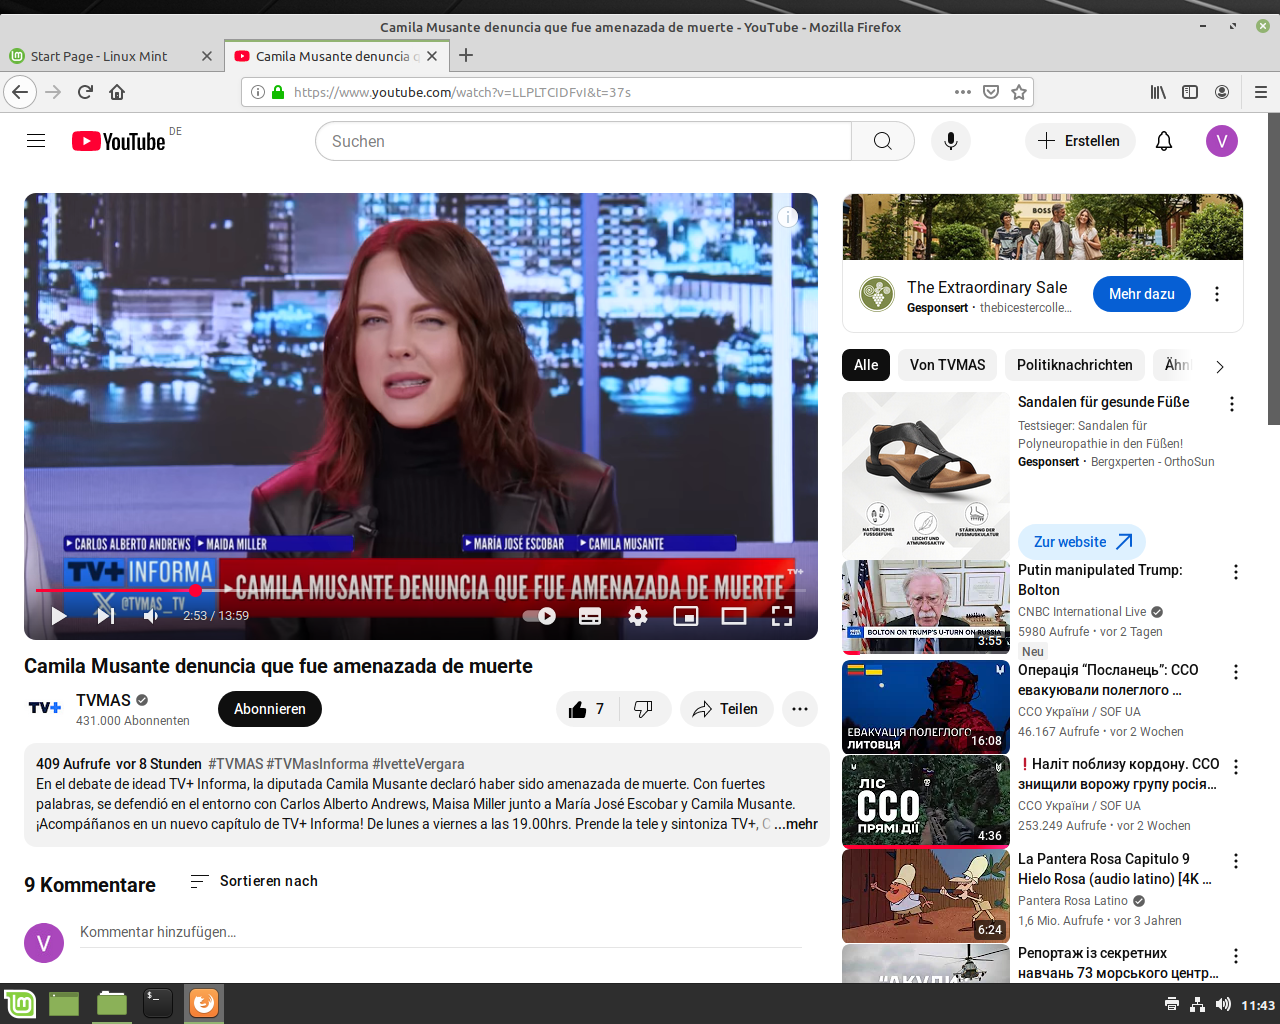Image resolution: width=1280 pixels, height=1024 pixels.
Task: Enter fullscreen mode
Action: 782,616
